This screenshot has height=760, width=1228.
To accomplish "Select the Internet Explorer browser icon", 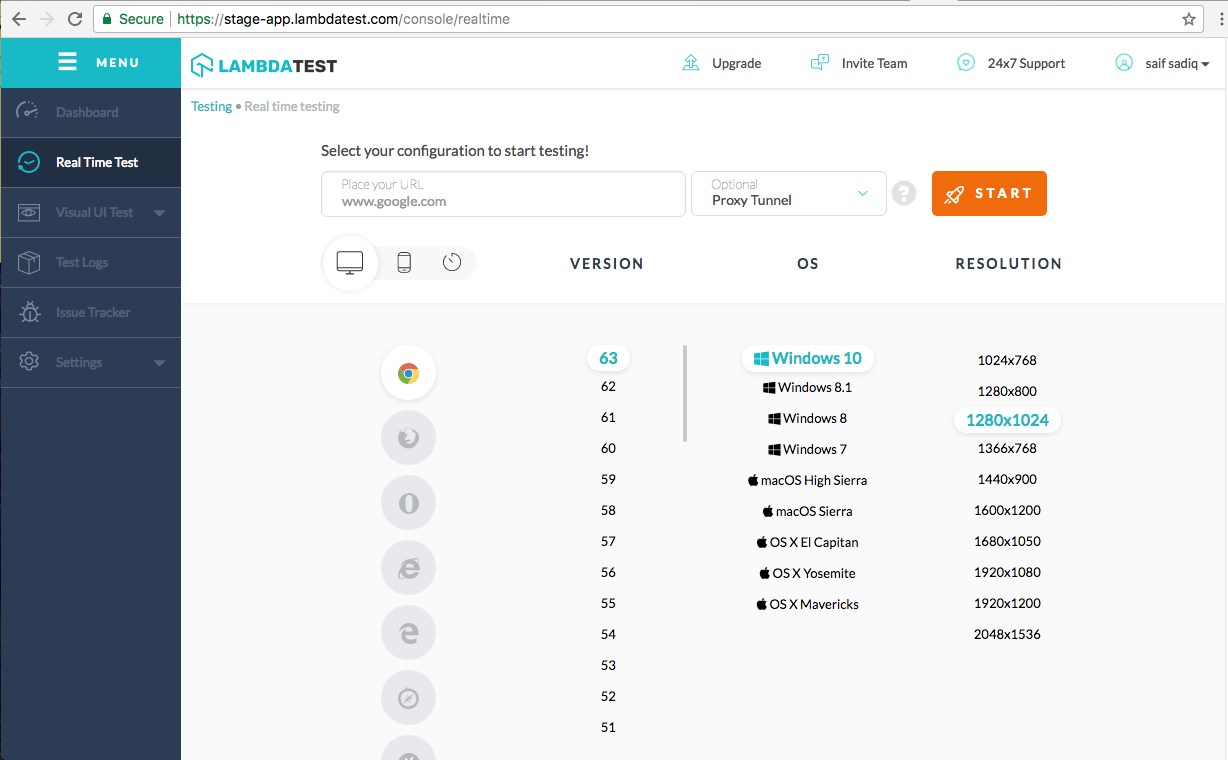I will pos(408,568).
